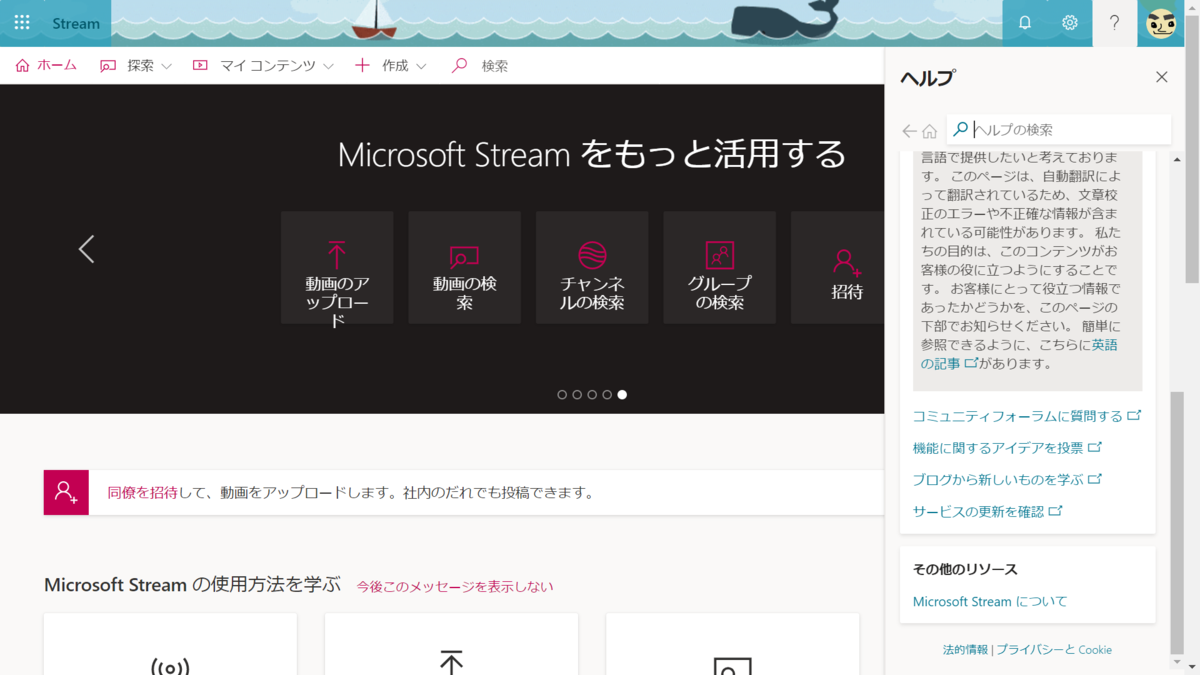Select the first carousel dot

click(562, 395)
